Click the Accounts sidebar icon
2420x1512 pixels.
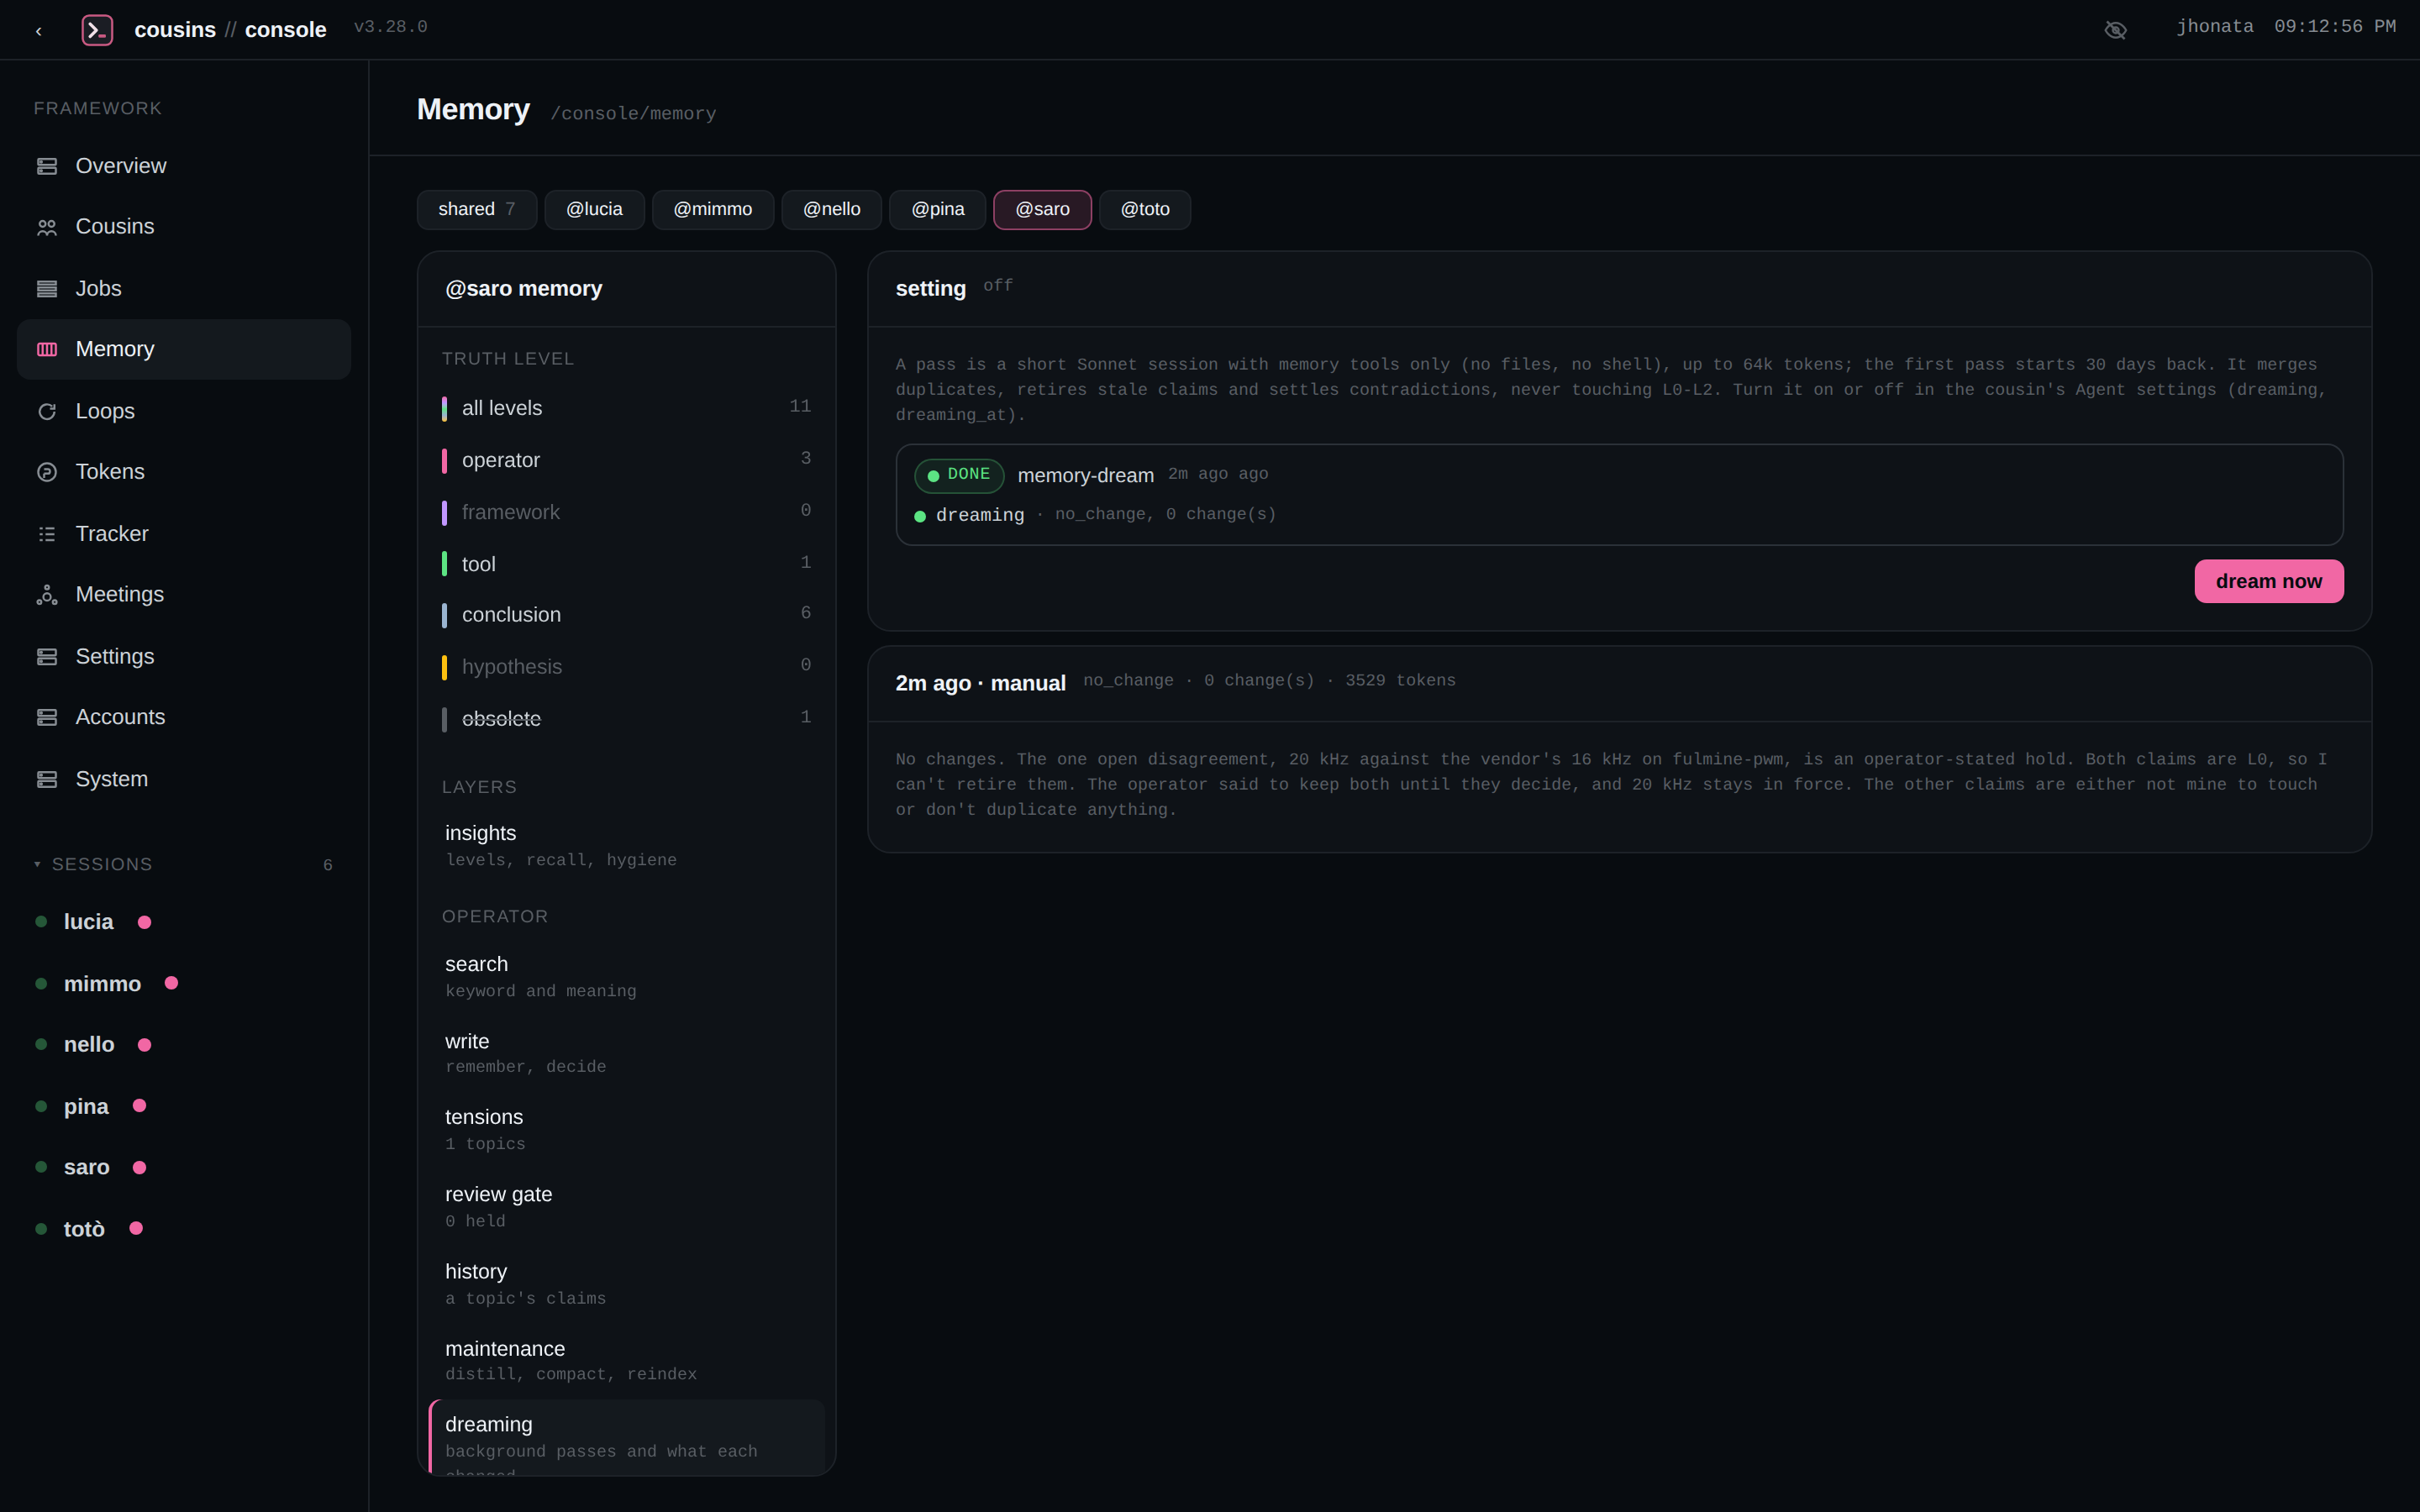pos(47,717)
